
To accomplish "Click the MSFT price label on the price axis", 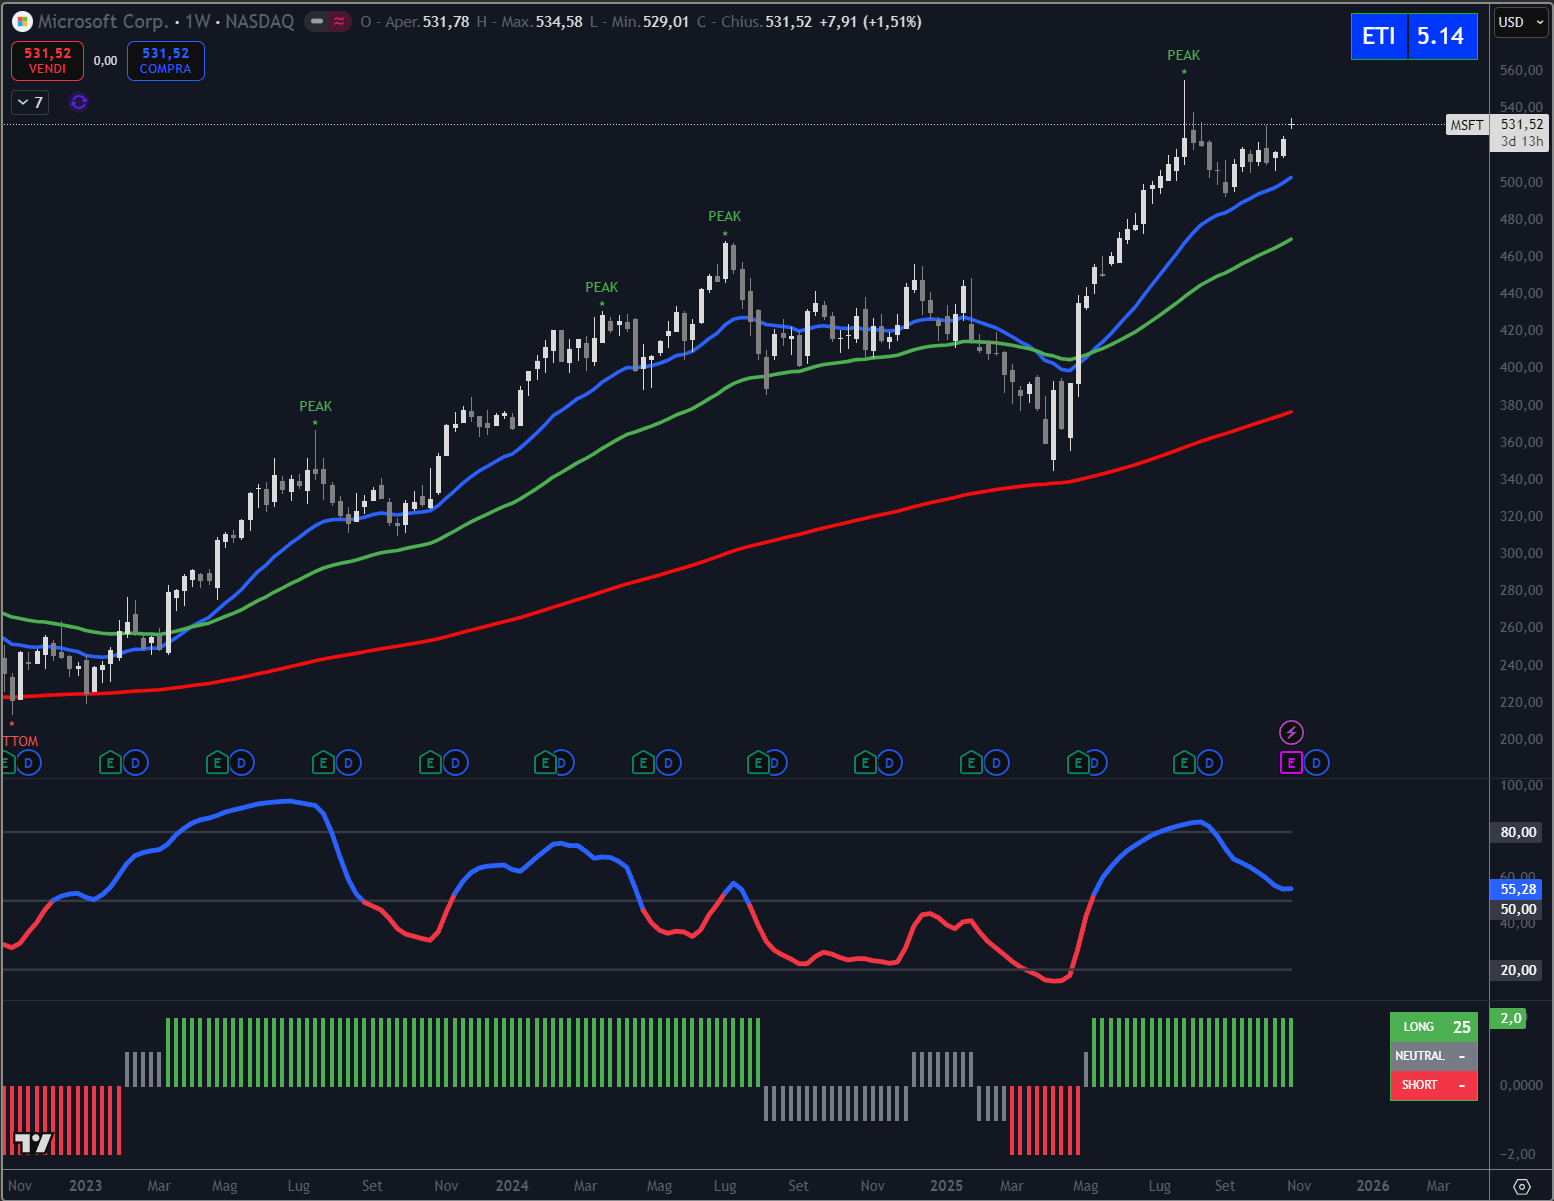I will coord(1467,125).
